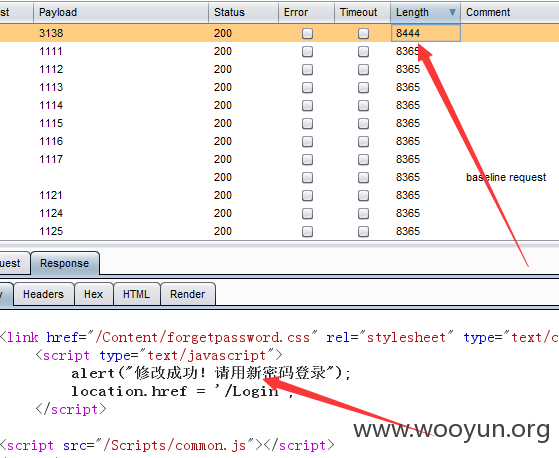This screenshot has width=559, height=458.
Task: Switch to the HTML tab
Action: [137, 294]
